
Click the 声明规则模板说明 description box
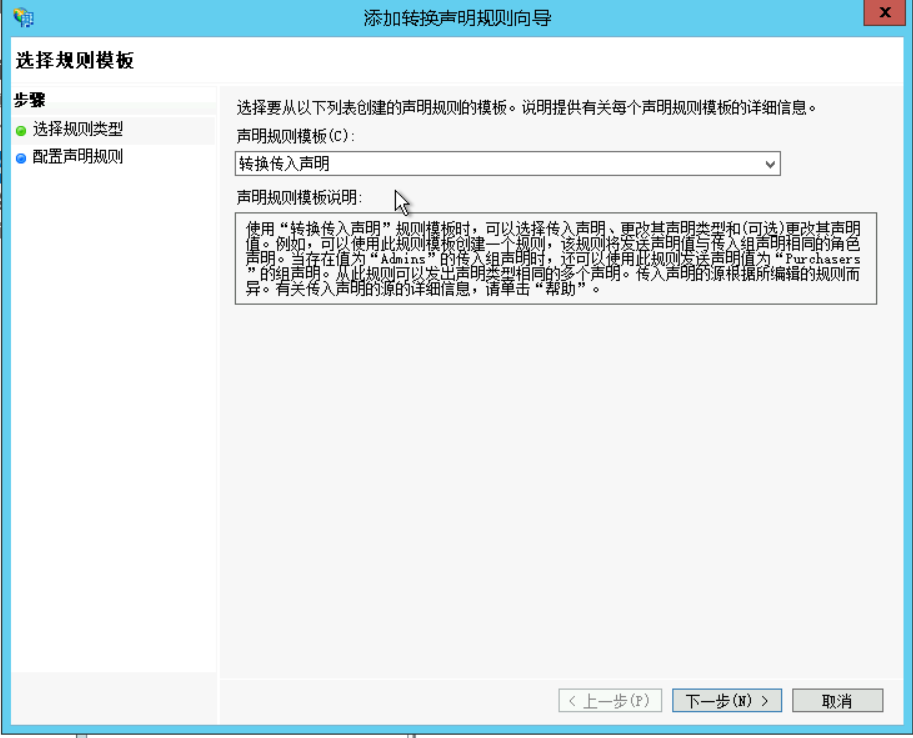555,258
